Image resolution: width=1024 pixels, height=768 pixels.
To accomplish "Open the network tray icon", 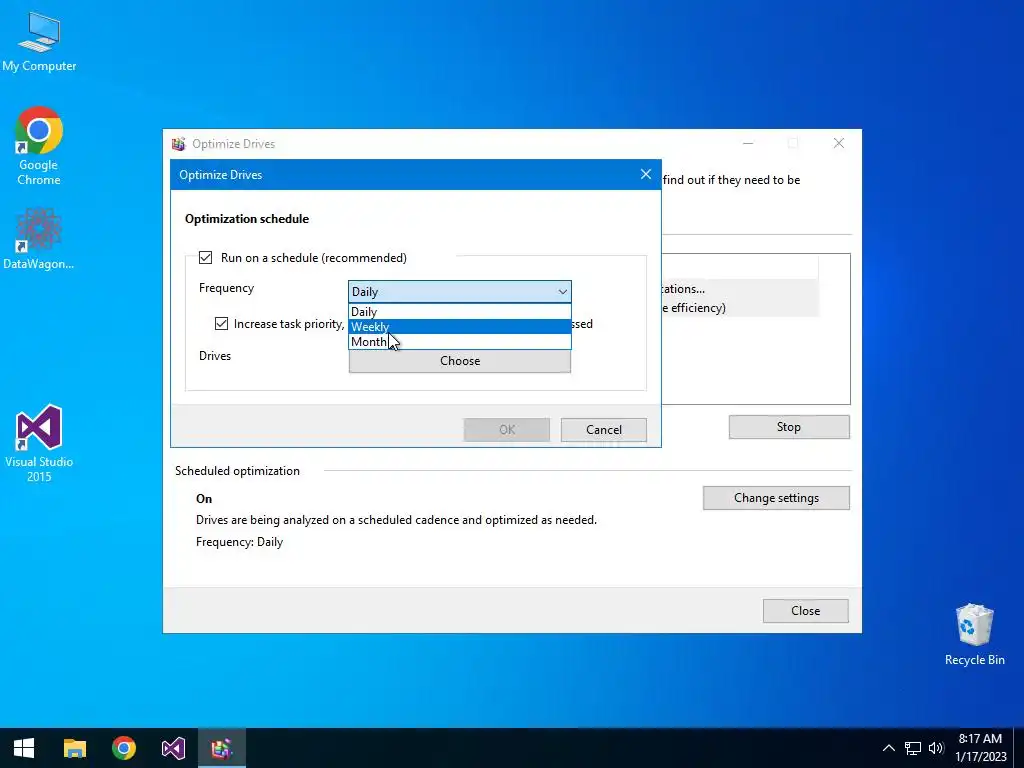I will [912, 748].
